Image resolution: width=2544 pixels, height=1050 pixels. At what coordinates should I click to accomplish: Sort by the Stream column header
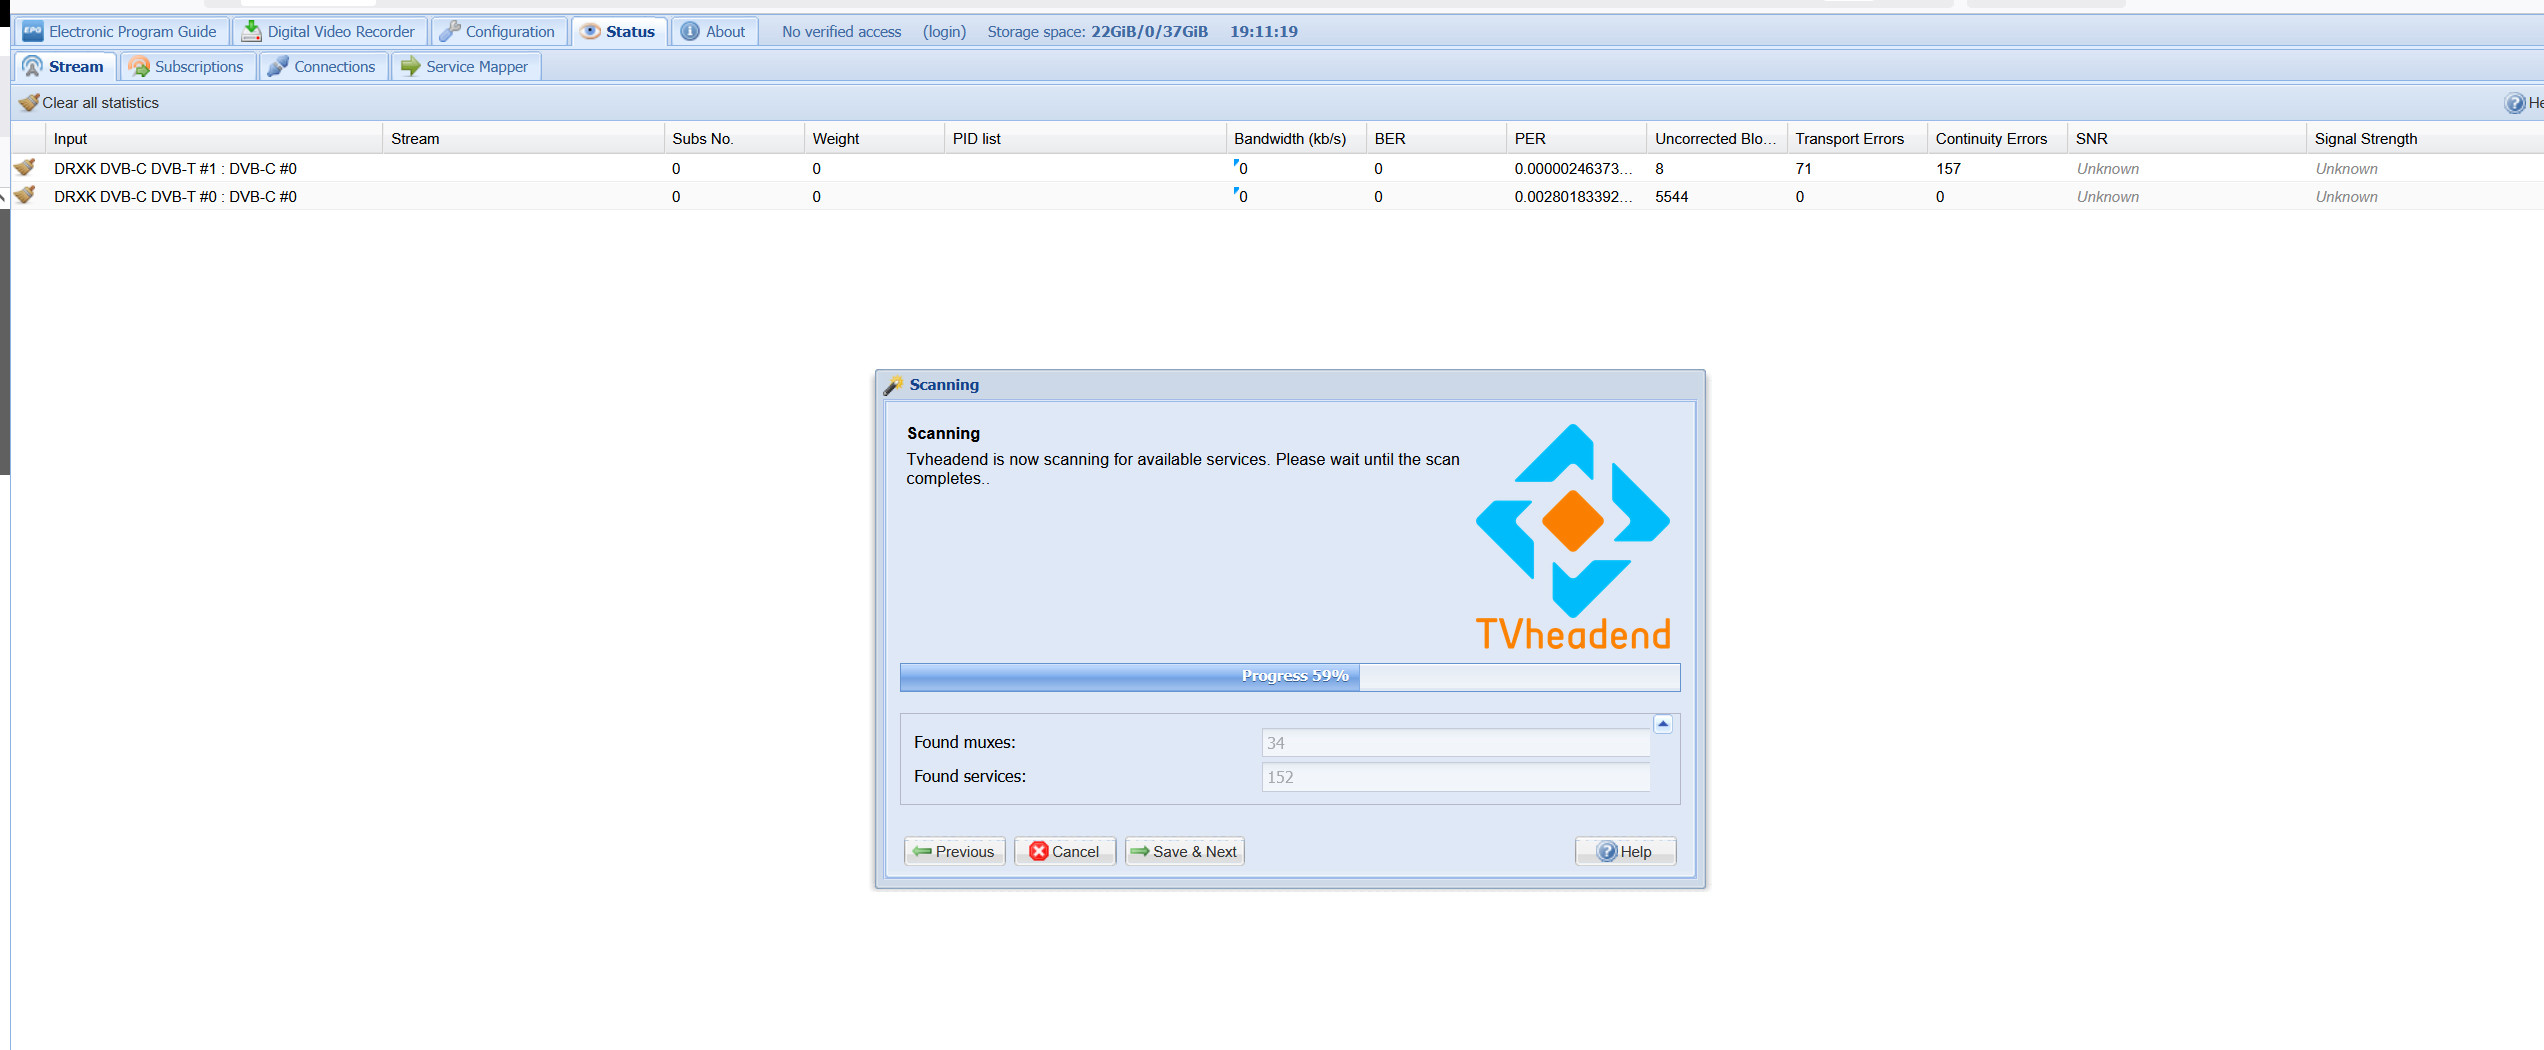click(x=523, y=138)
